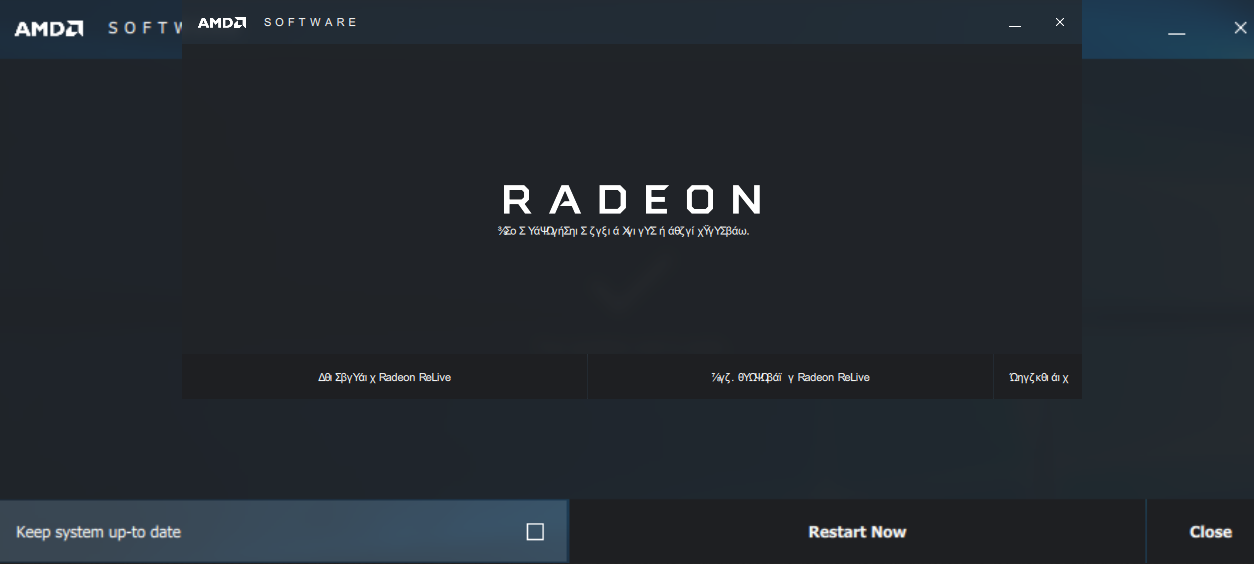Select the middle Radeon ReLive option
This screenshot has width=1254, height=564.
click(790, 377)
